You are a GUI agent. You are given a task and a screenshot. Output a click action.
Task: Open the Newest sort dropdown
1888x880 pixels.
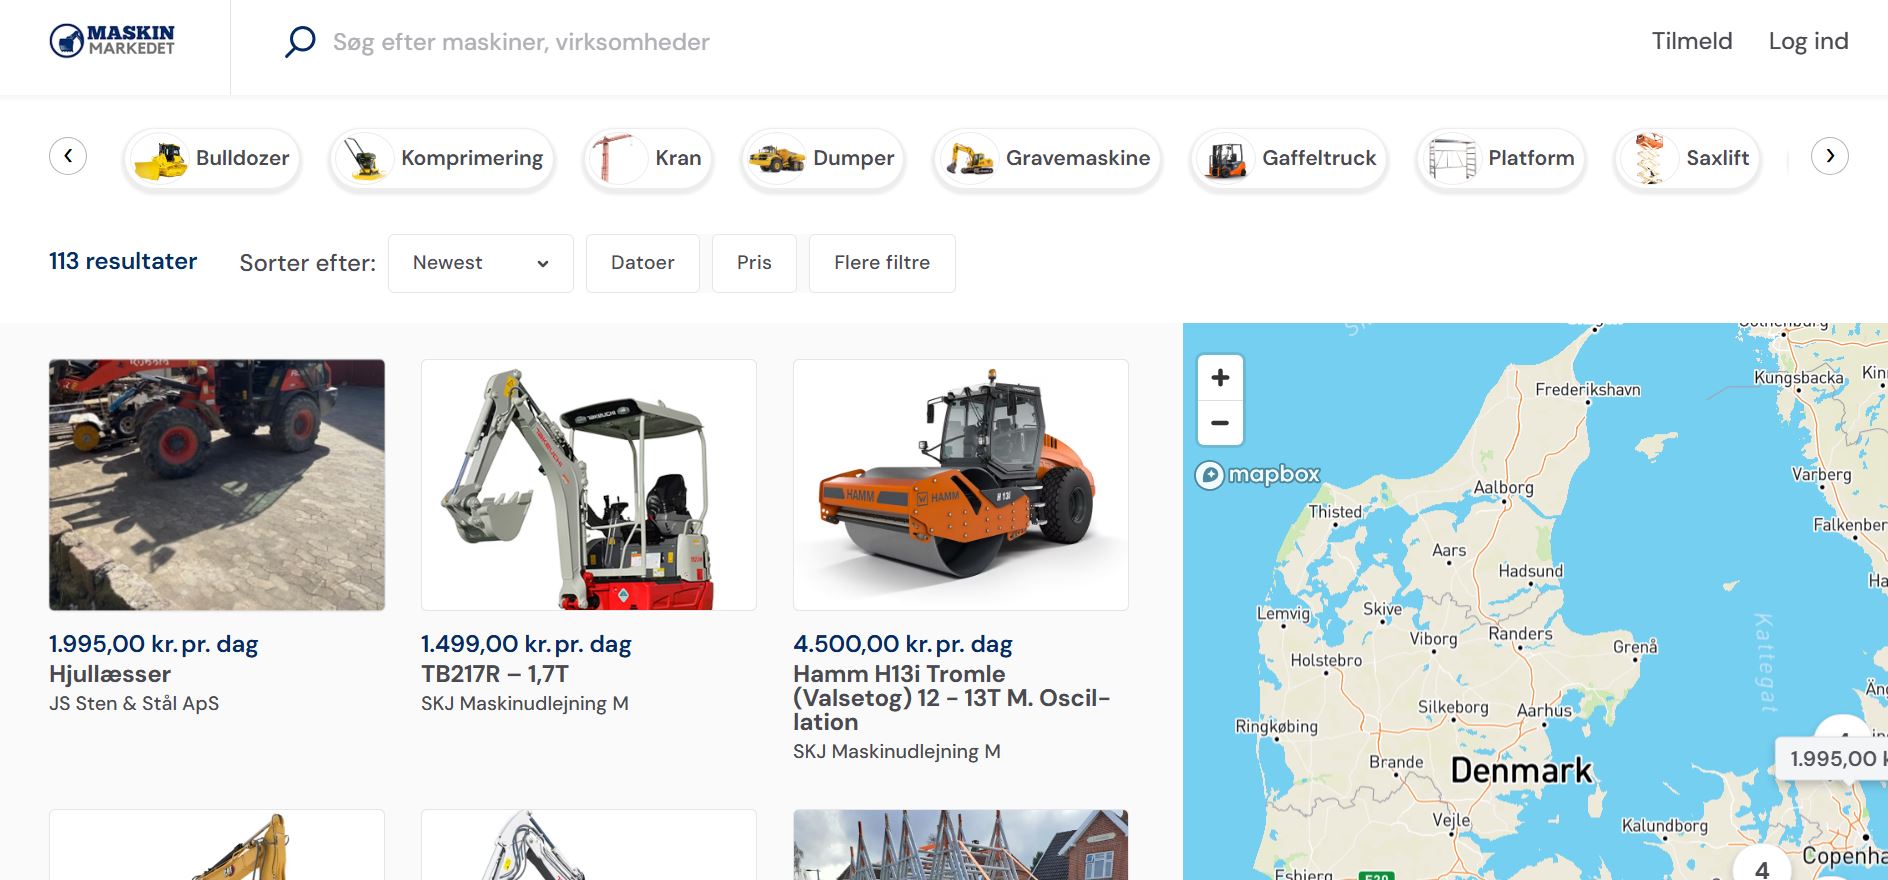pos(481,263)
